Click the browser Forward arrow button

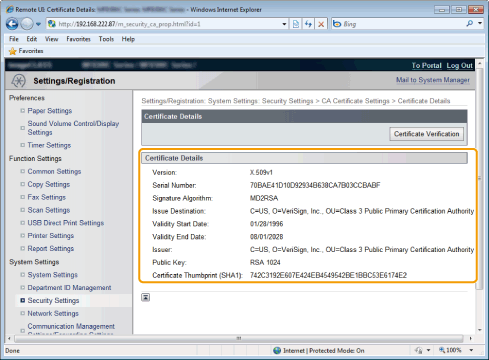click(27, 24)
